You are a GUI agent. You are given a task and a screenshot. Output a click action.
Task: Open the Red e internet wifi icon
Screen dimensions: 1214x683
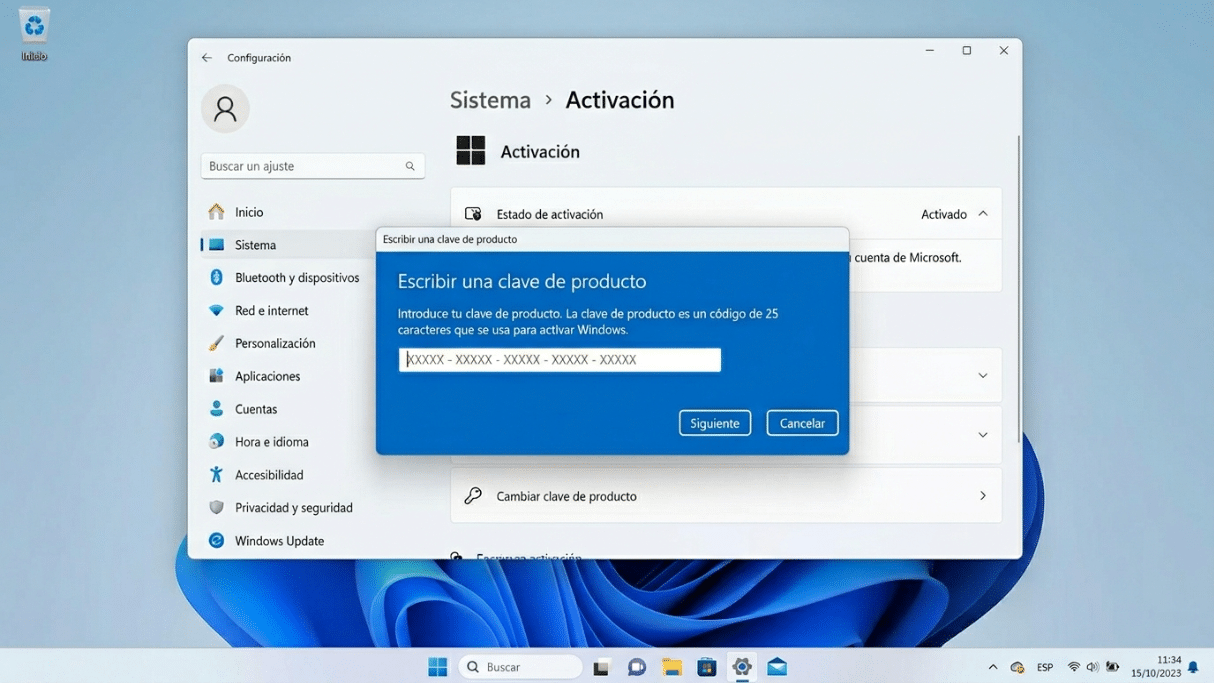216,311
